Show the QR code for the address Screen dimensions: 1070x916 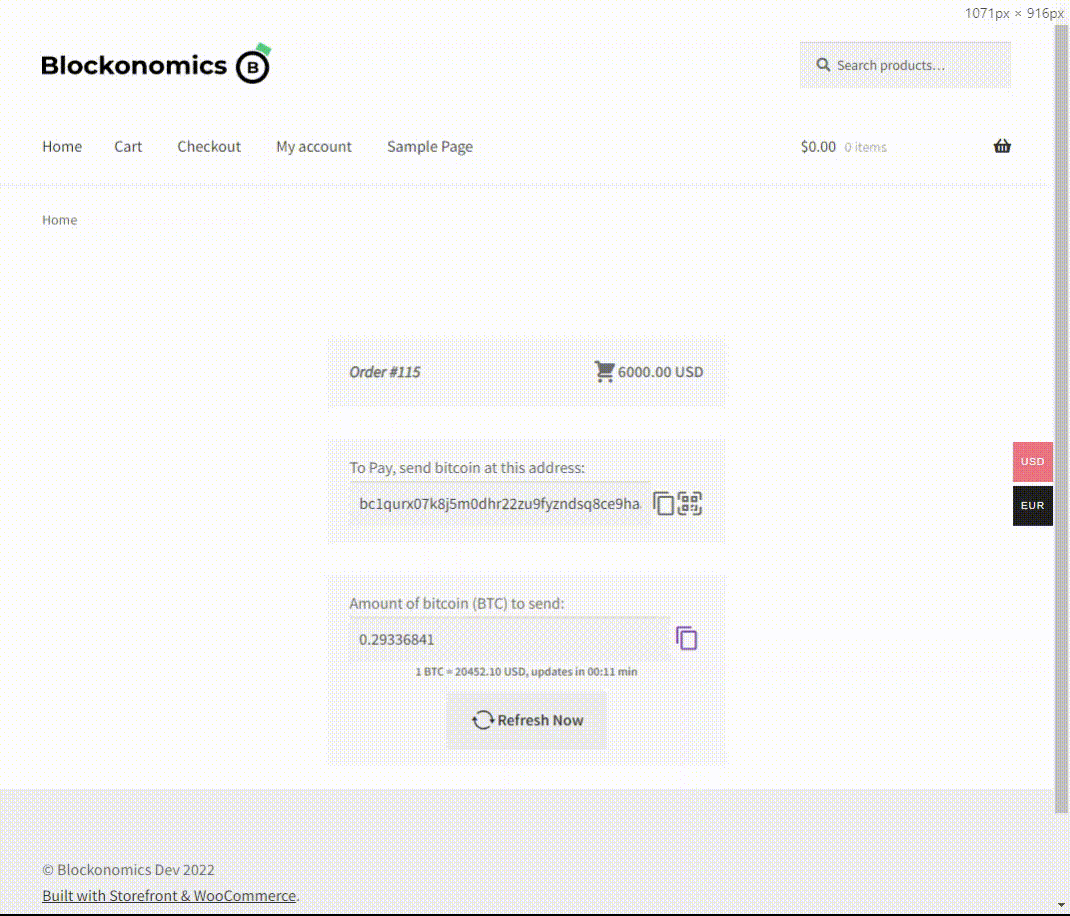[689, 504]
